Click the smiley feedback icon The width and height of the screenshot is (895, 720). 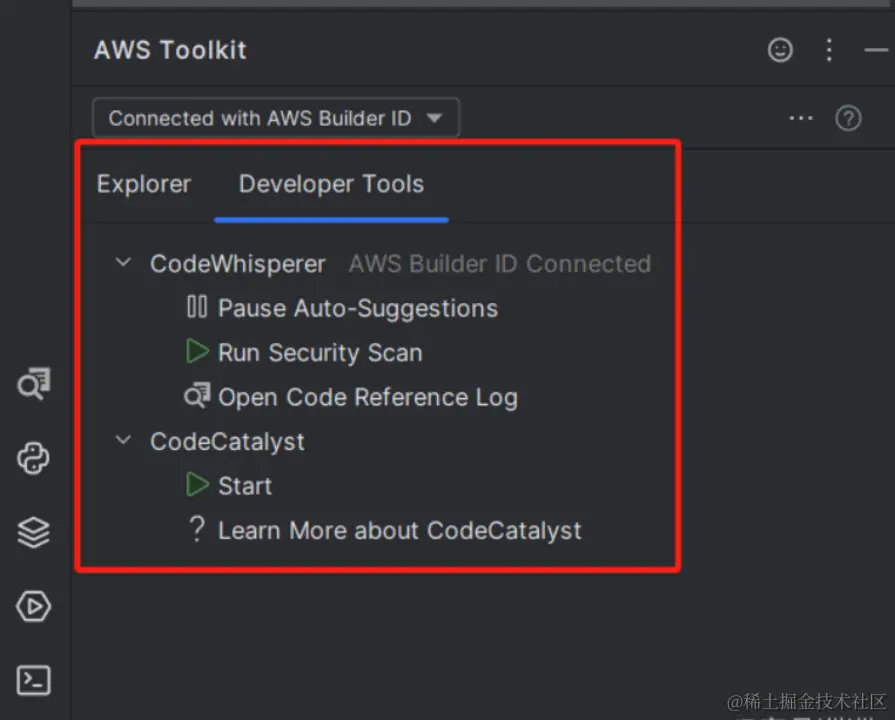click(780, 50)
